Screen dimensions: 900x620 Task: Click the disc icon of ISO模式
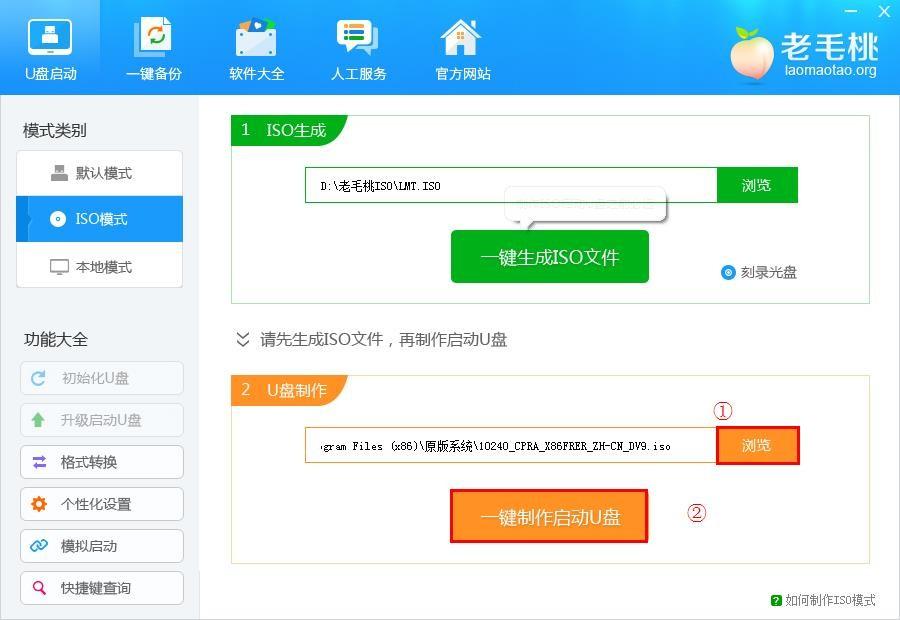click(57, 219)
